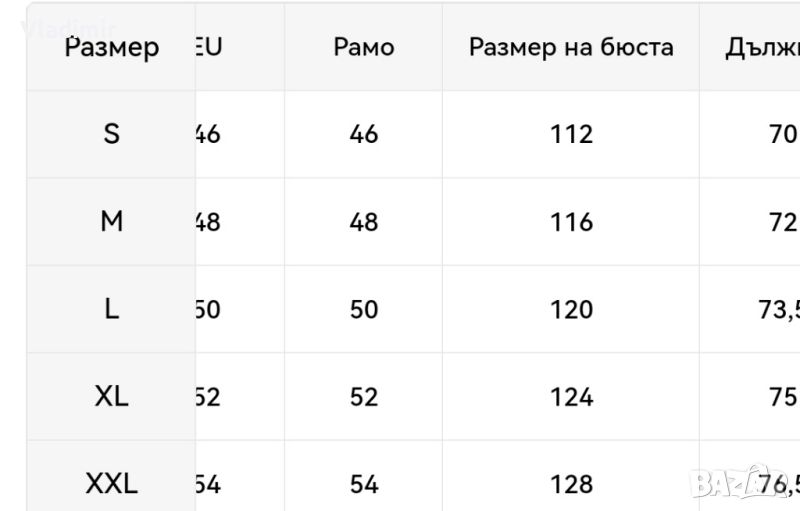Viewport: 800px width, 511px height.
Task: Select the S size row label
Action: tap(111, 134)
